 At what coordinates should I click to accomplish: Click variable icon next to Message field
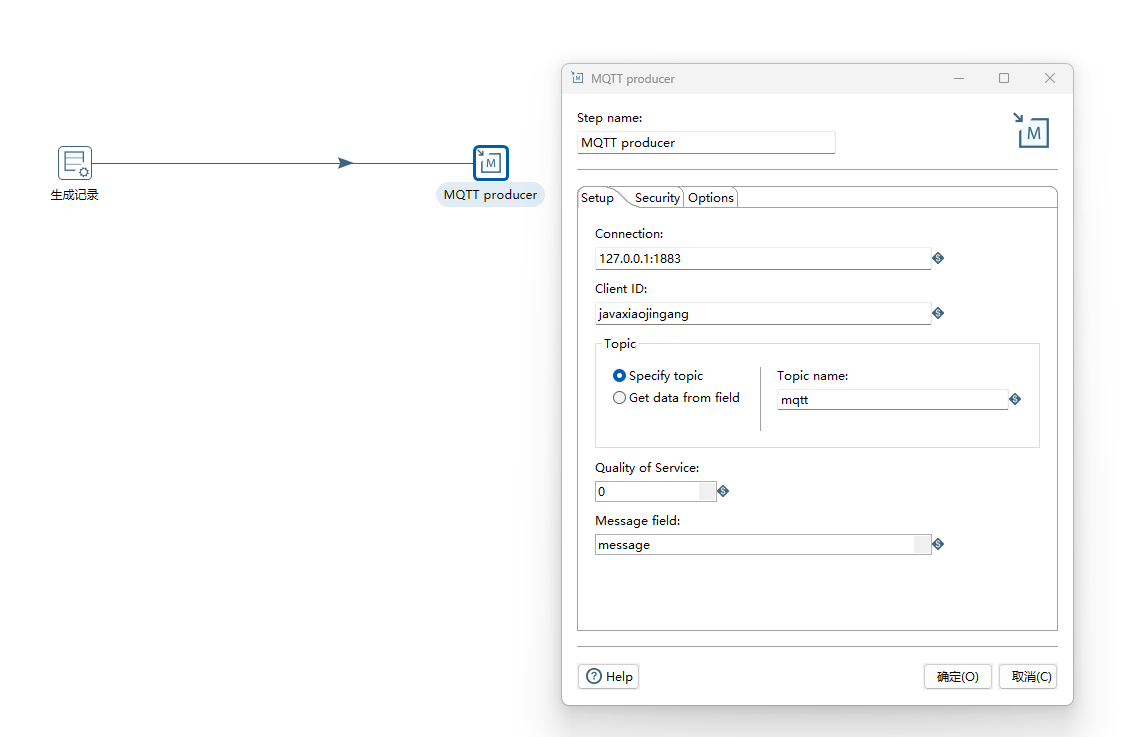938,545
